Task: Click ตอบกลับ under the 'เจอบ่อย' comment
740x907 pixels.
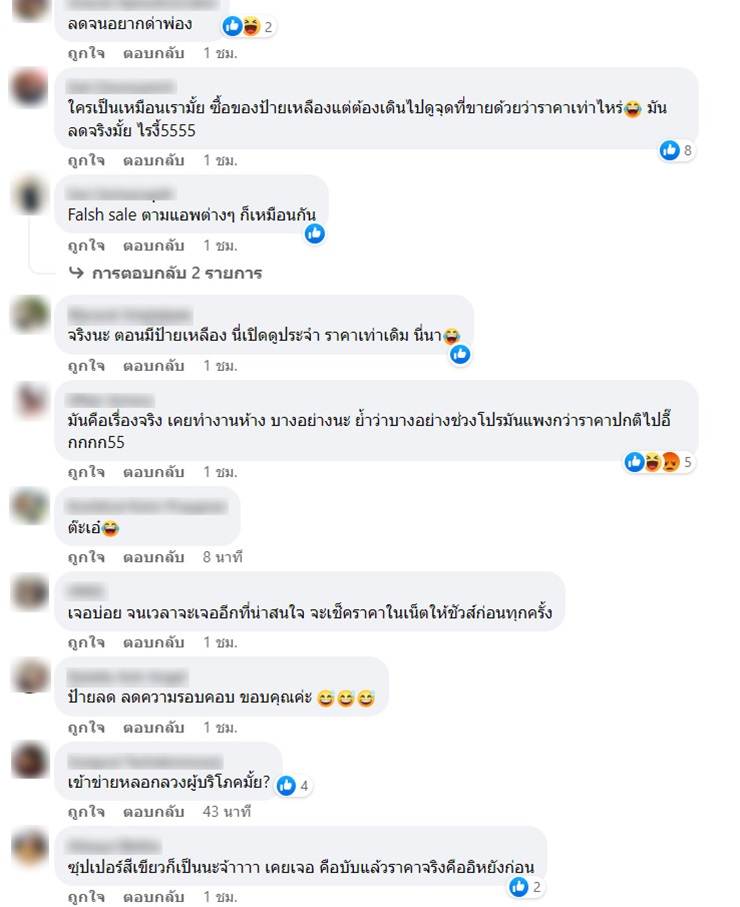Action: point(153,642)
